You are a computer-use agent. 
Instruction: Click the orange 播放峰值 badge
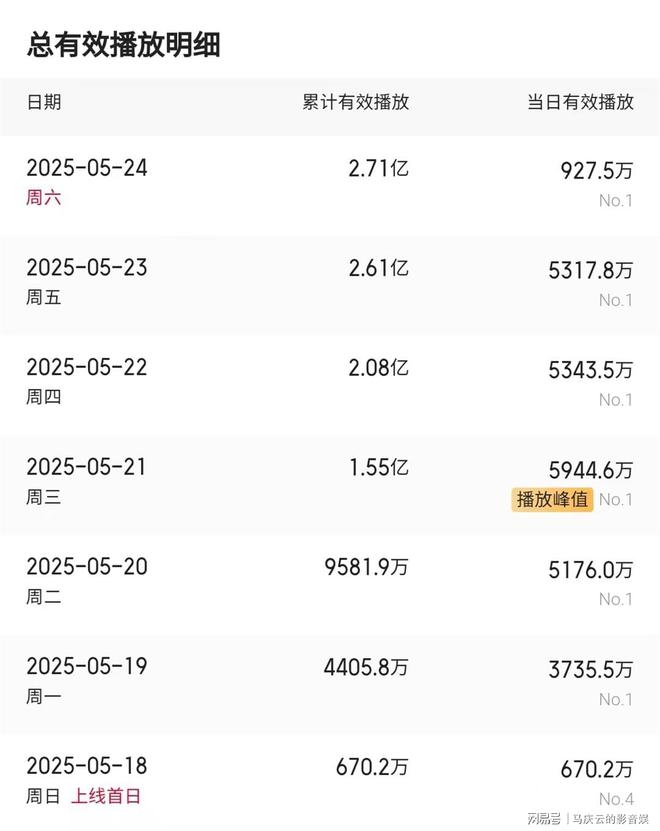553,499
